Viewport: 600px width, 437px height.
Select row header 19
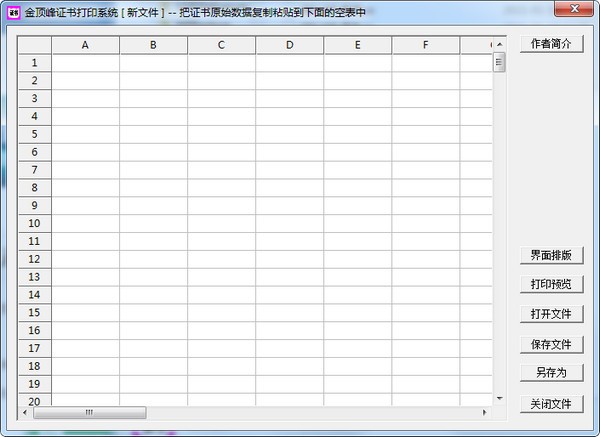tap(35, 384)
